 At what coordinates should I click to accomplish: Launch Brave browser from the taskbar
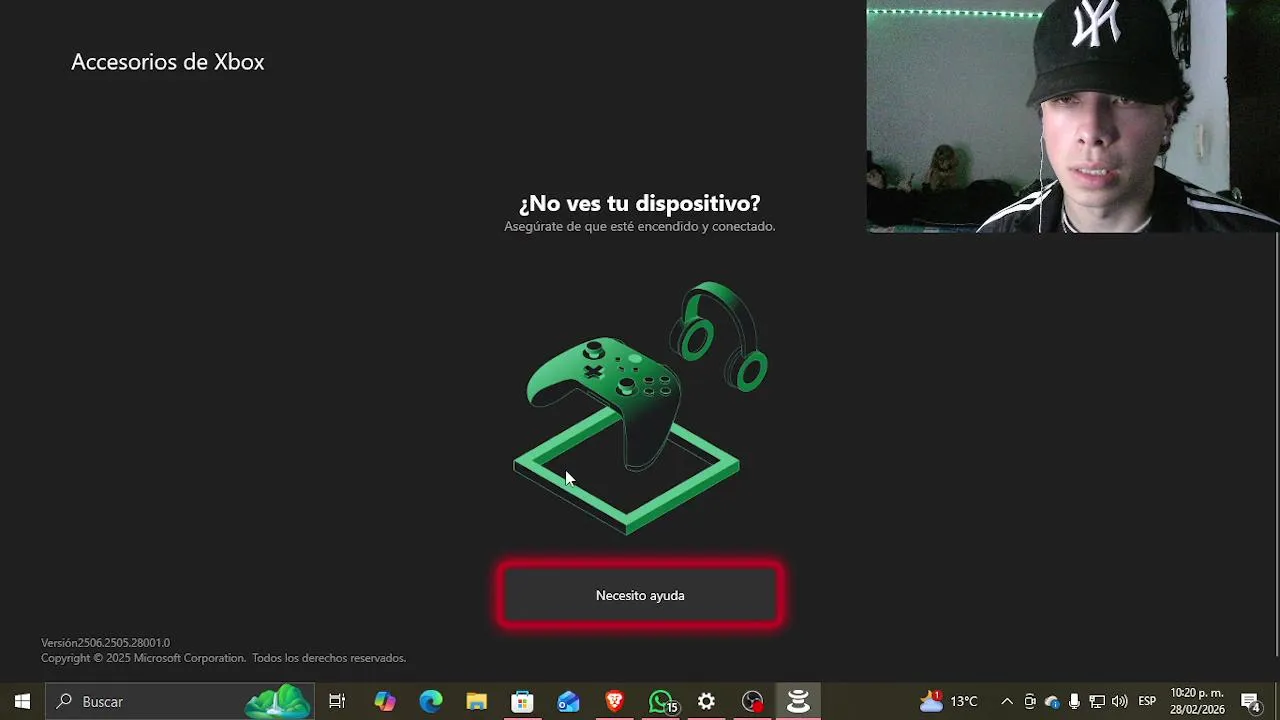(614, 701)
